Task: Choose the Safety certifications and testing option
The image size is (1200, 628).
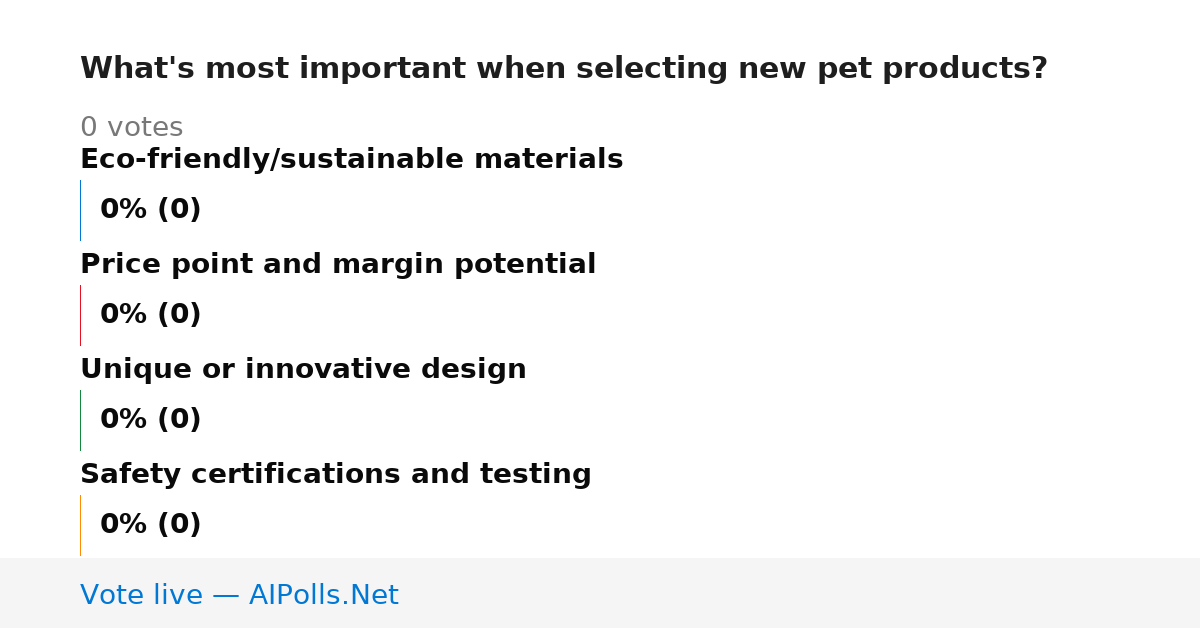Action: pyautogui.click(x=336, y=475)
